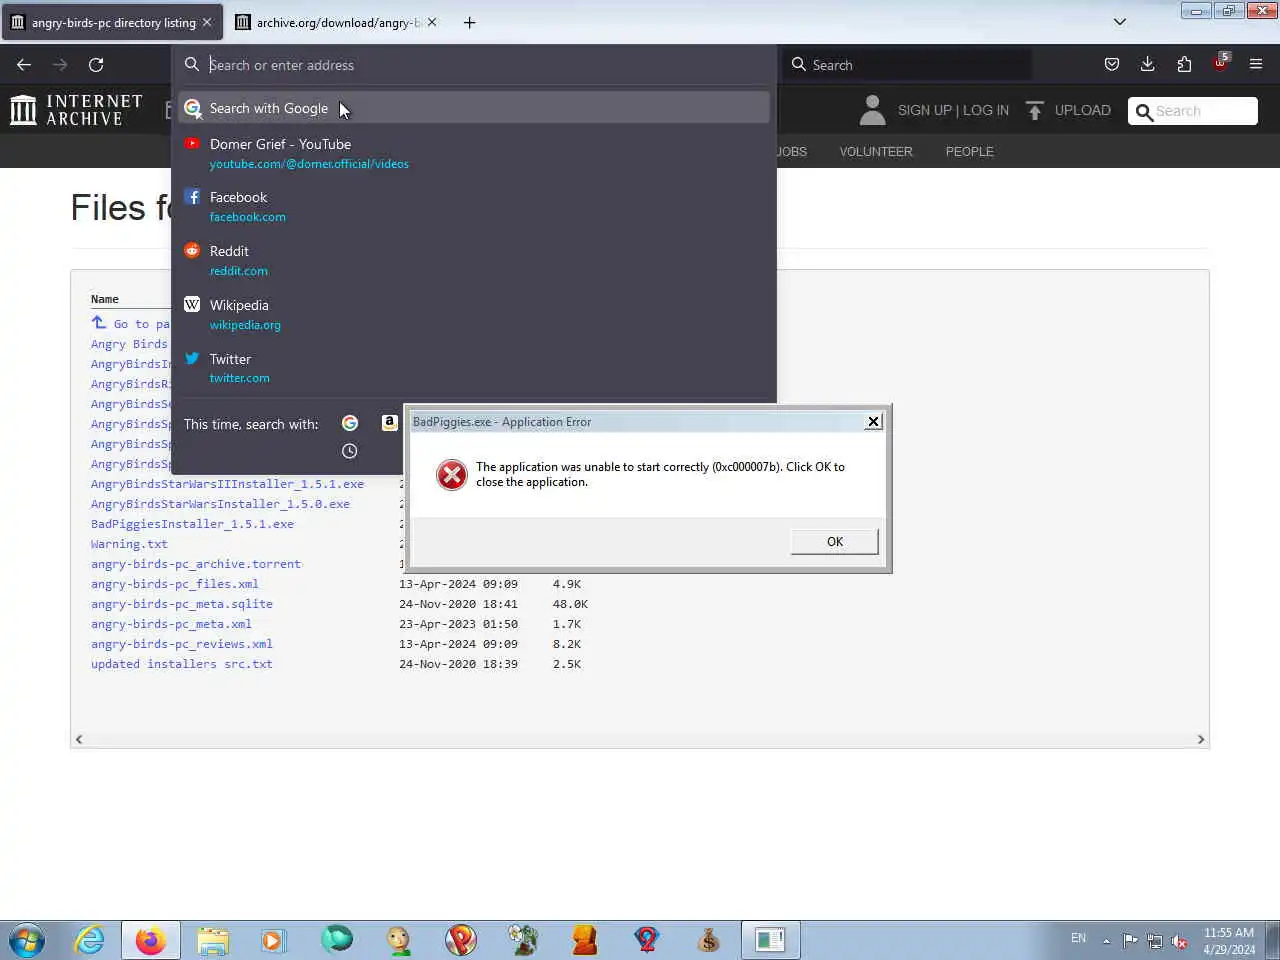
Task: Click the bald character head taskbar icon
Action: (398, 940)
